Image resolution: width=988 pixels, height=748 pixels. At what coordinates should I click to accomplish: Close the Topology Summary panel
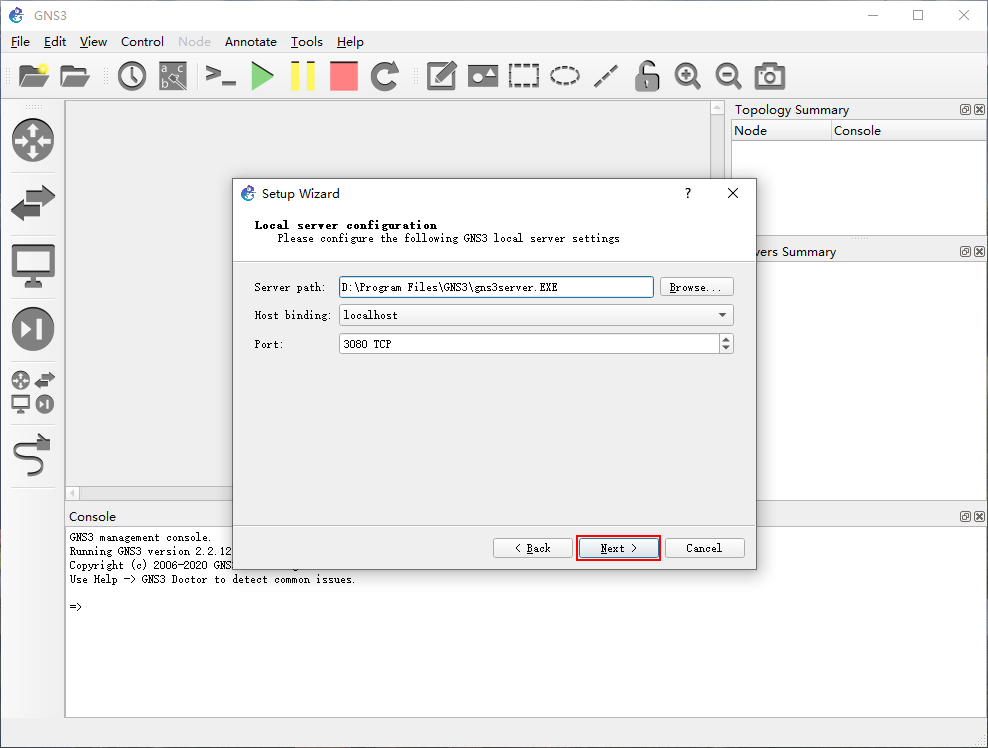979,110
